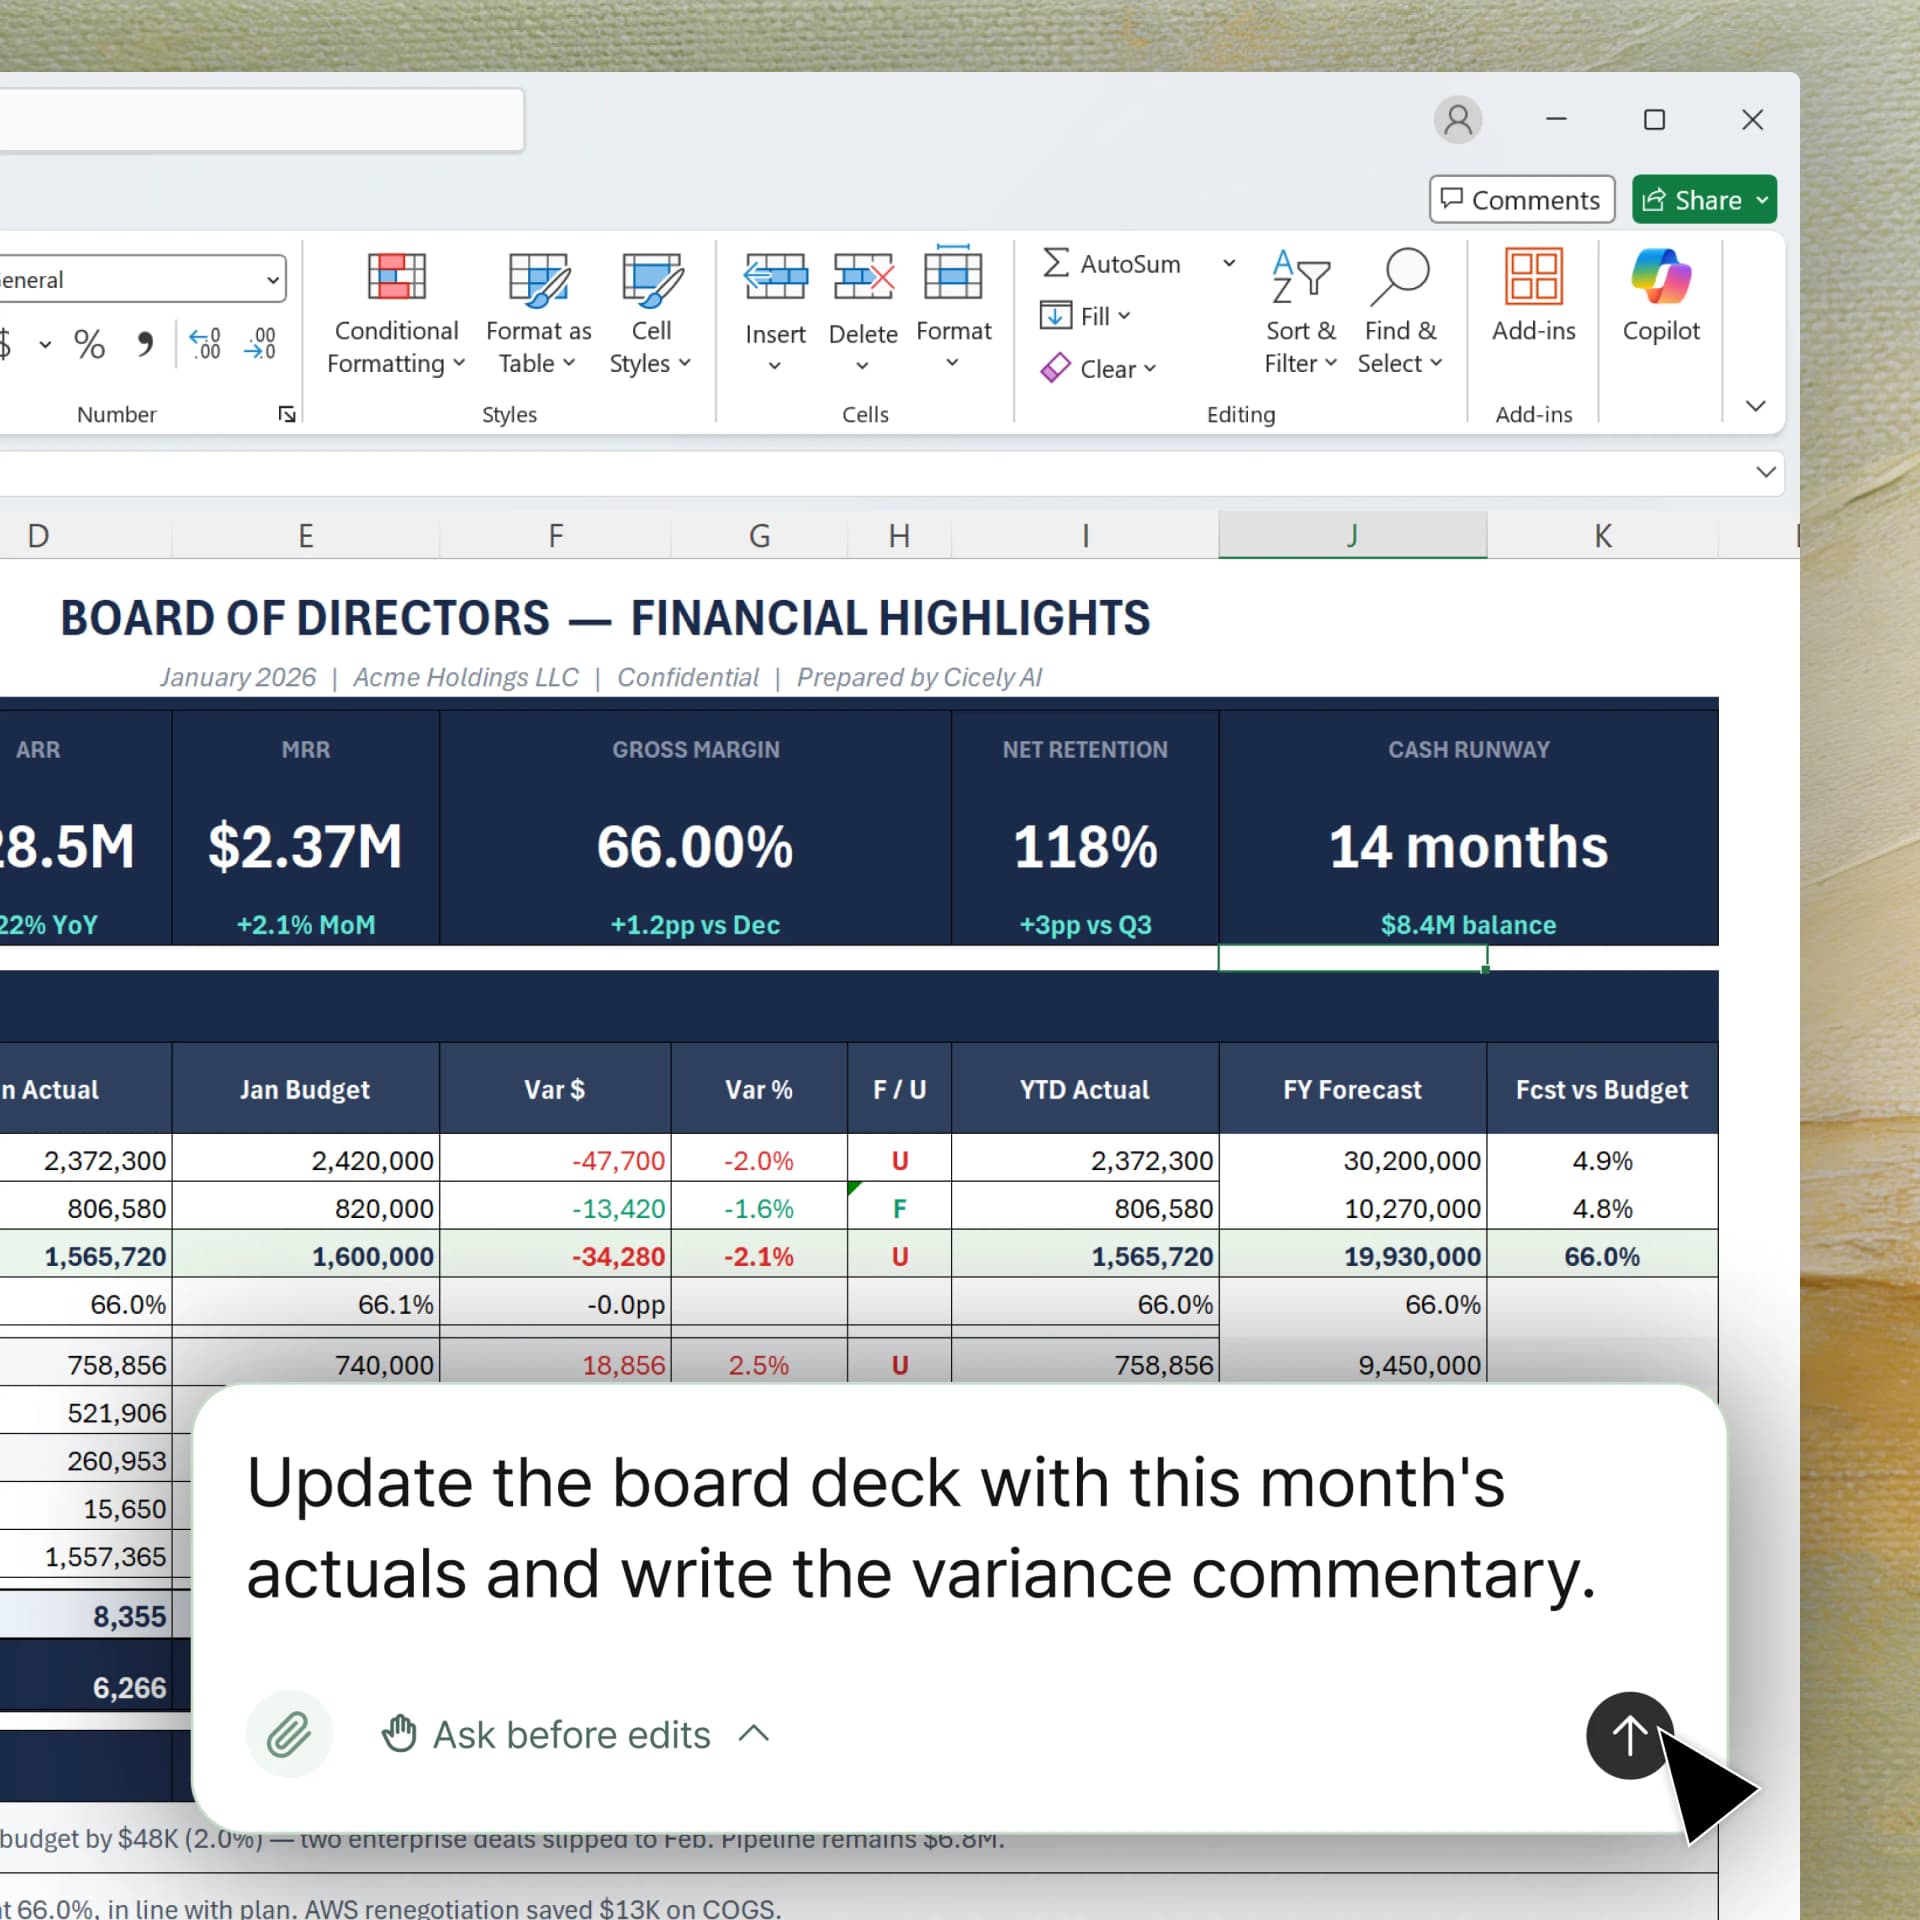Click the Delete cells icon
Image resolution: width=1920 pixels, height=1920 pixels.
(x=863, y=277)
